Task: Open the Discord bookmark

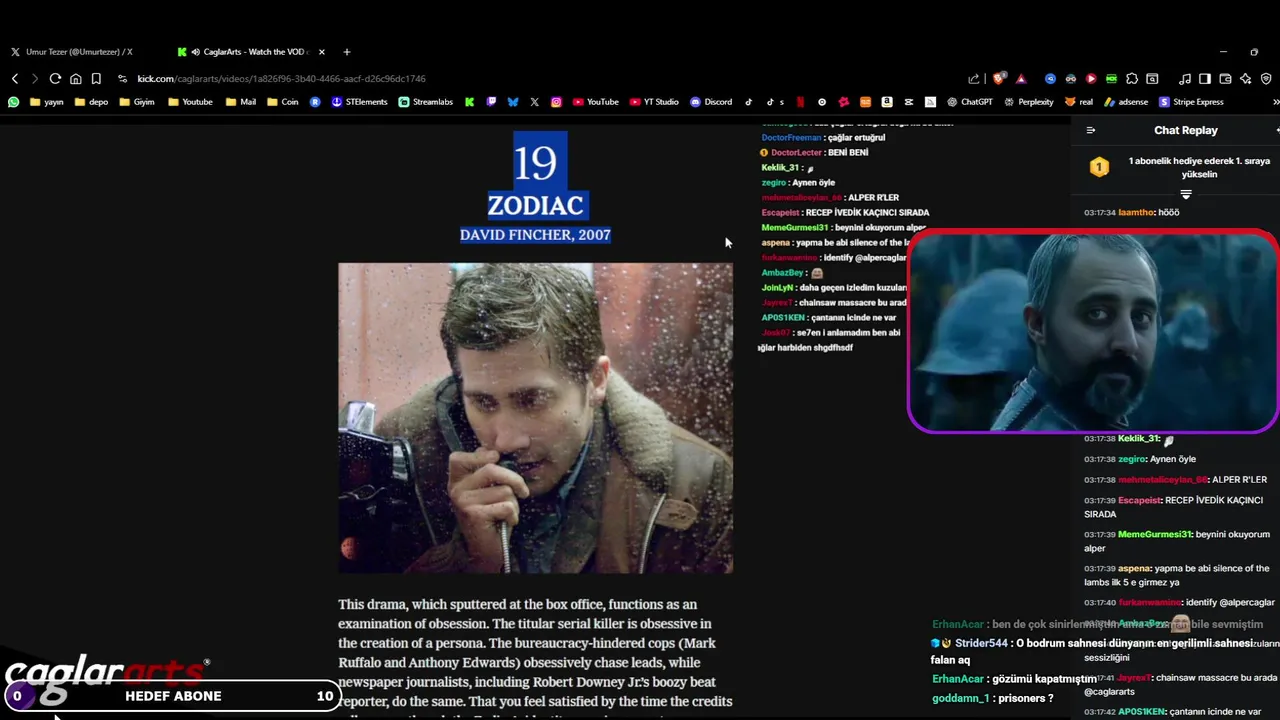Action: pos(711,102)
